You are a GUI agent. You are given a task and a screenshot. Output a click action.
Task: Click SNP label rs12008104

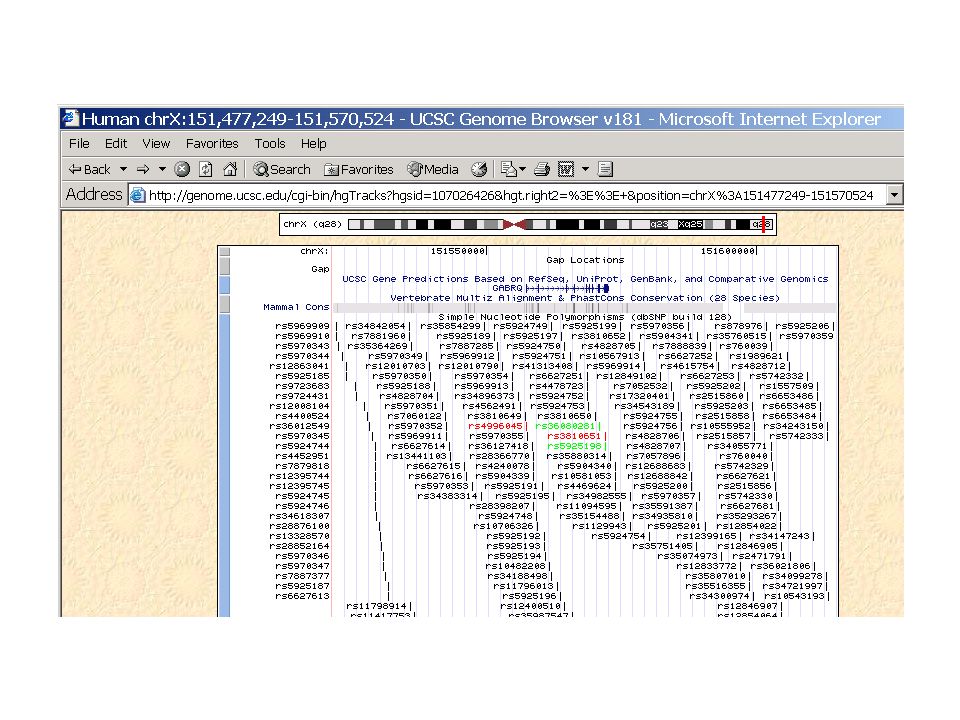[299, 406]
